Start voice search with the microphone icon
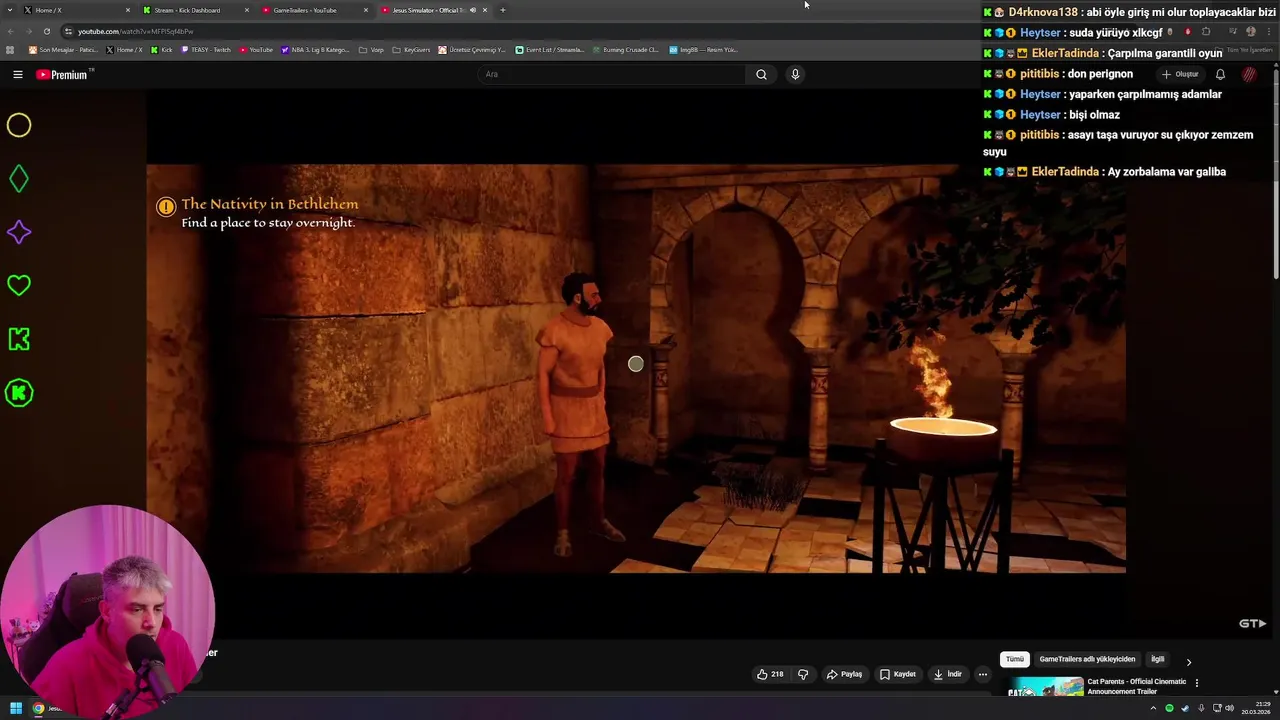 (795, 74)
